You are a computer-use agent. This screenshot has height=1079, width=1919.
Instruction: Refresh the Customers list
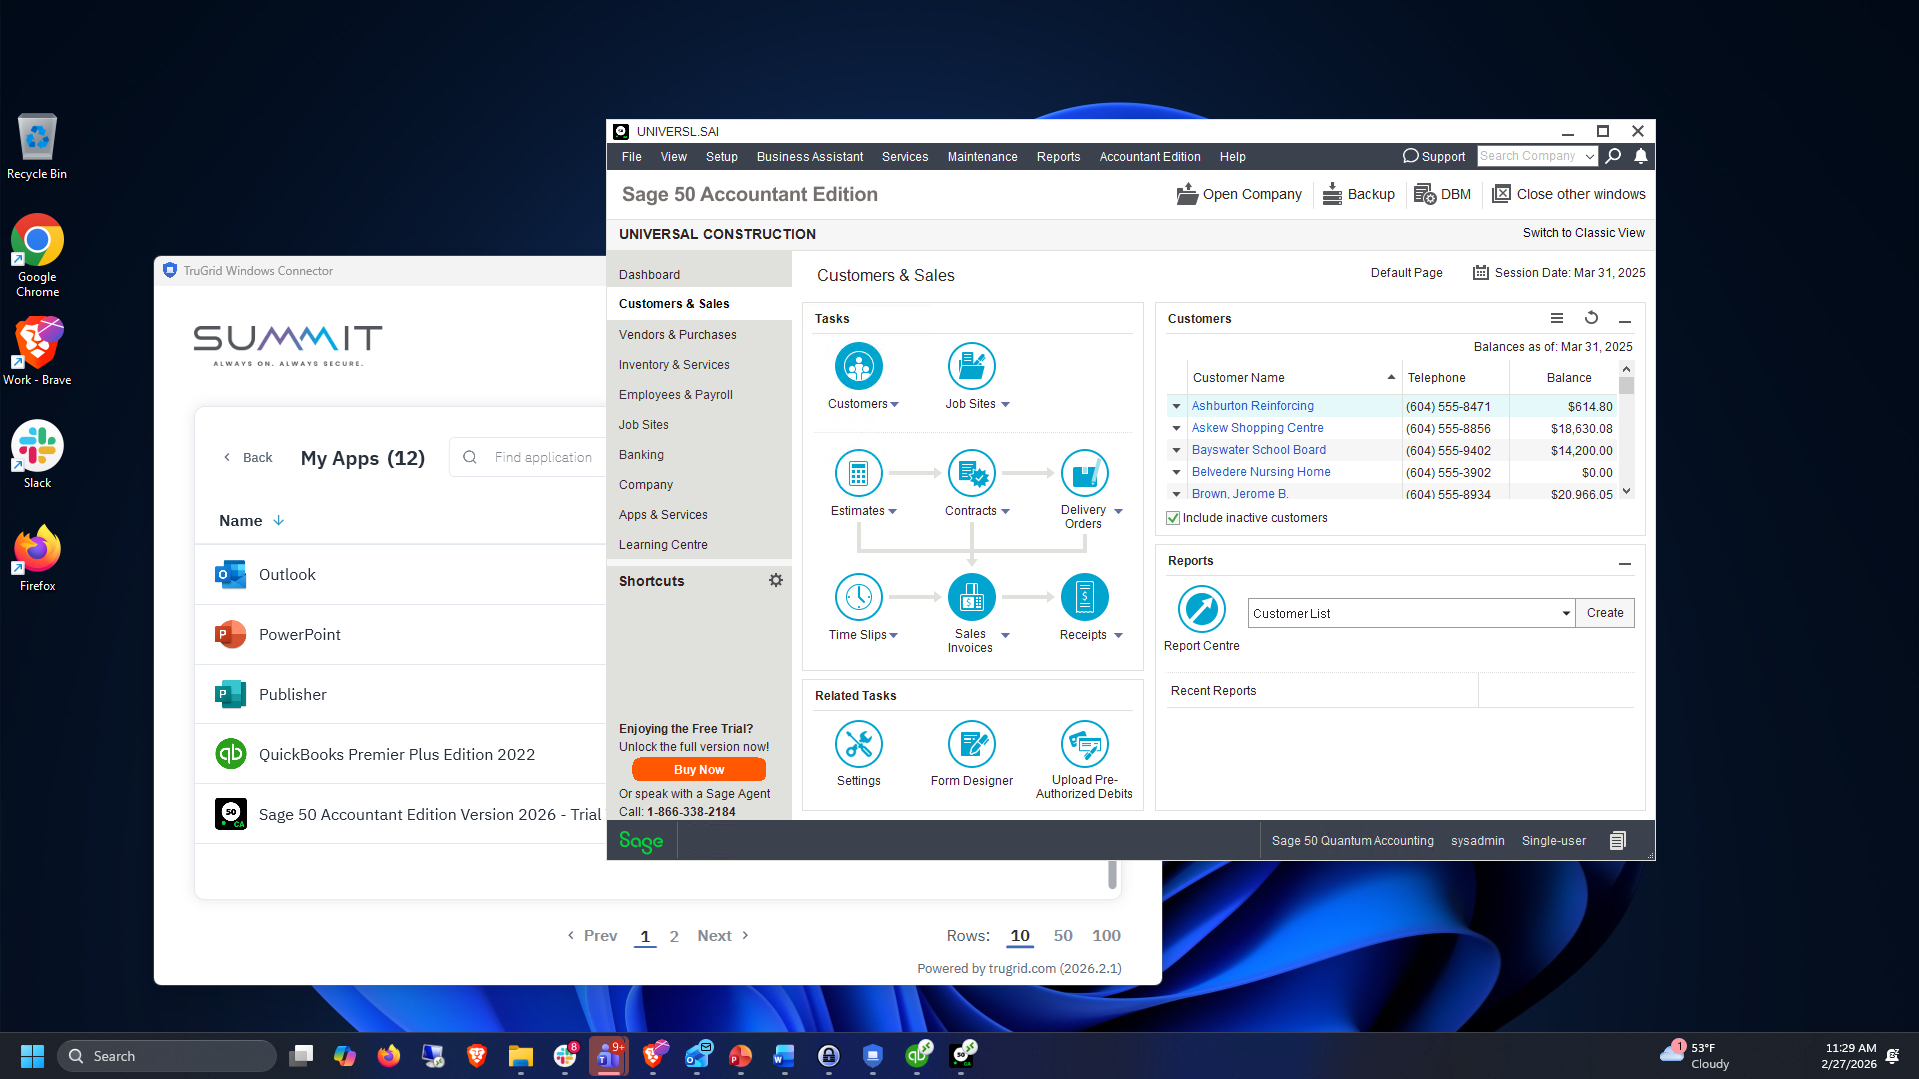pos(1591,318)
